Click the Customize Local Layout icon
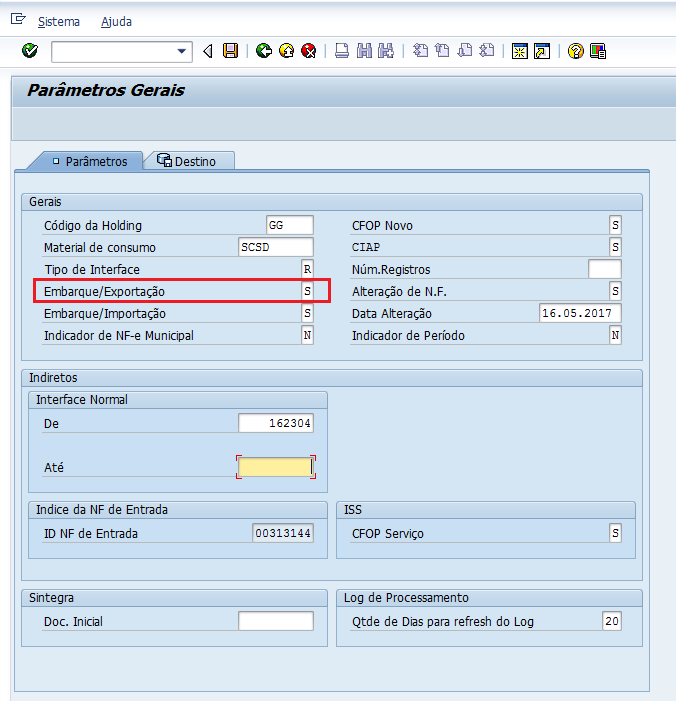This screenshot has width=676, height=701. pos(598,51)
